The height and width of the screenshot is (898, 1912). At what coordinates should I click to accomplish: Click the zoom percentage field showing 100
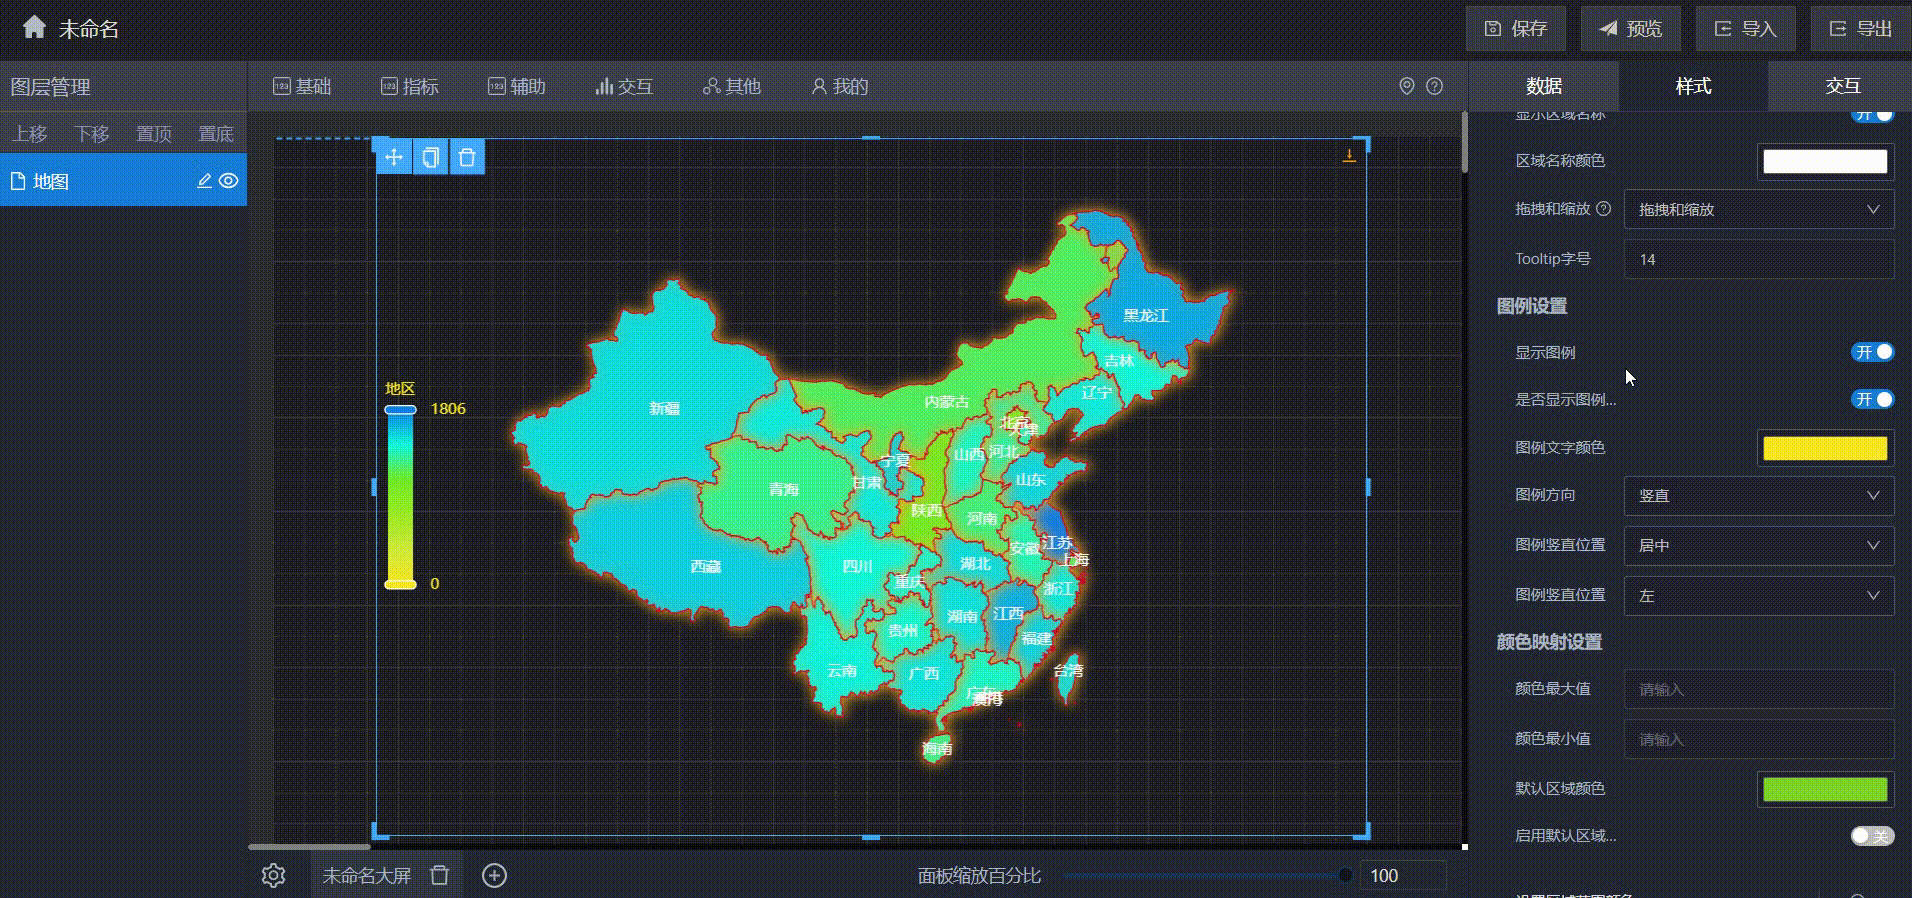click(x=1403, y=876)
